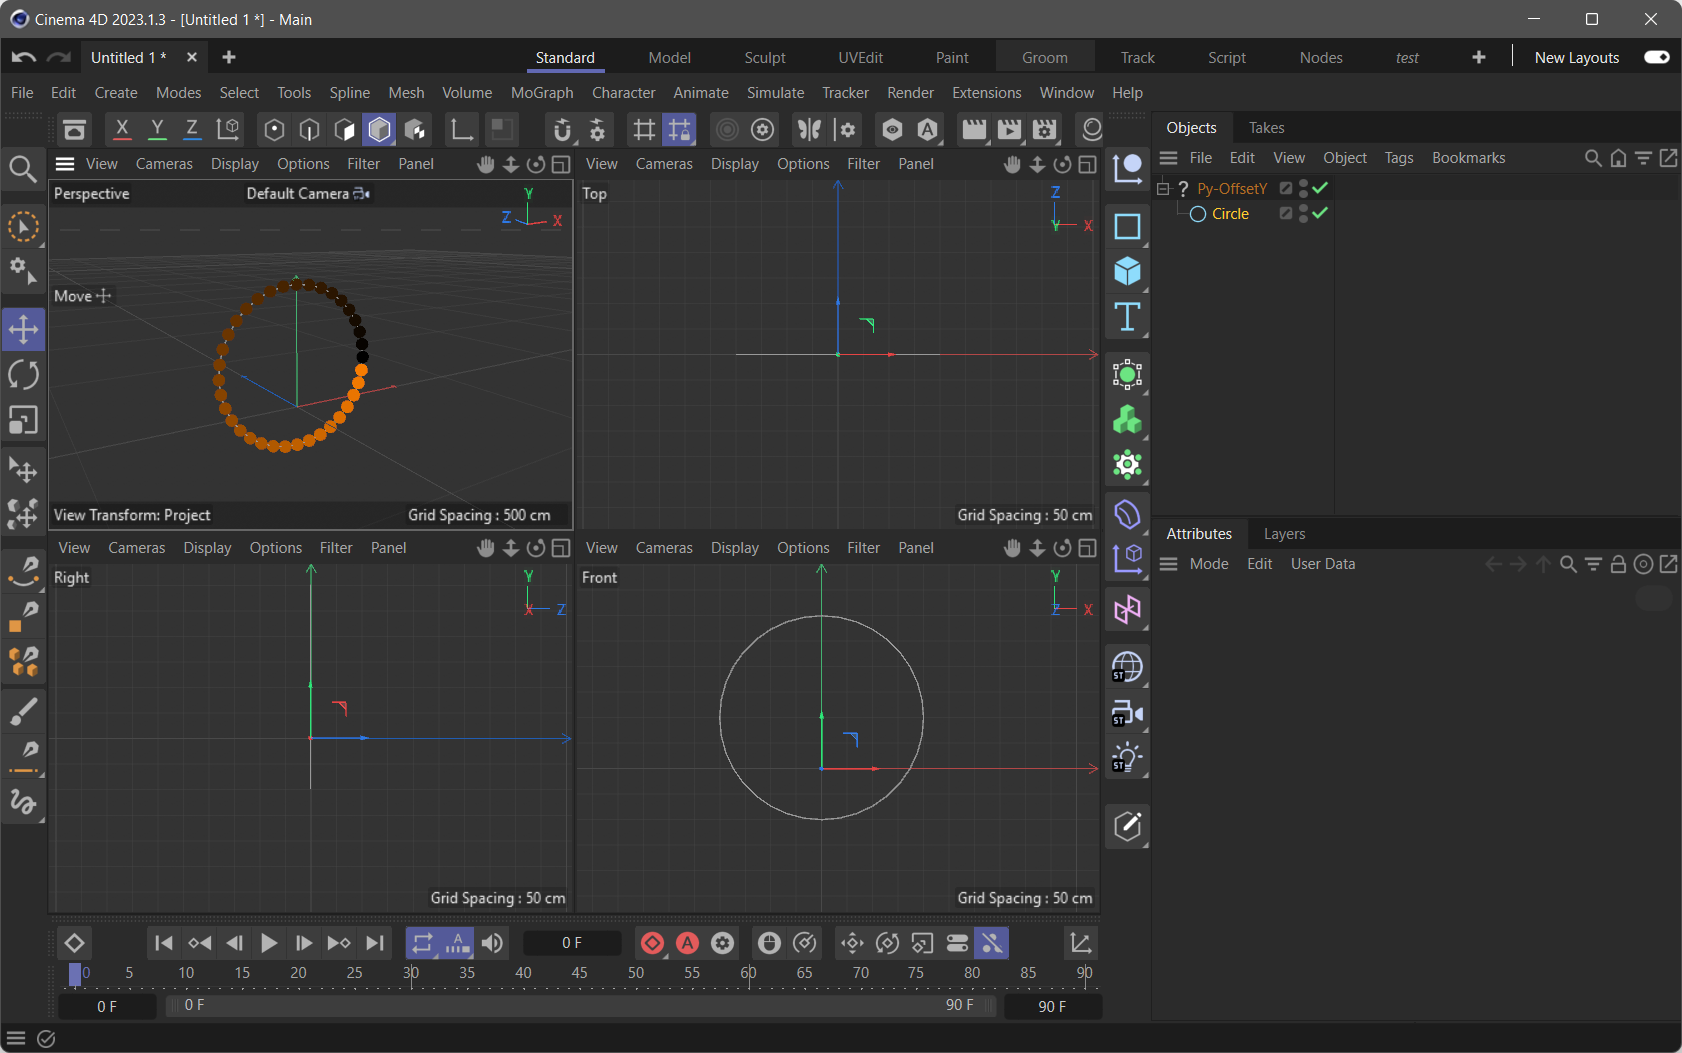Viewport: 1682px width, 1053px height.
Task: Select the Paint brush tool in left palette
Action: tap(23, 711)
